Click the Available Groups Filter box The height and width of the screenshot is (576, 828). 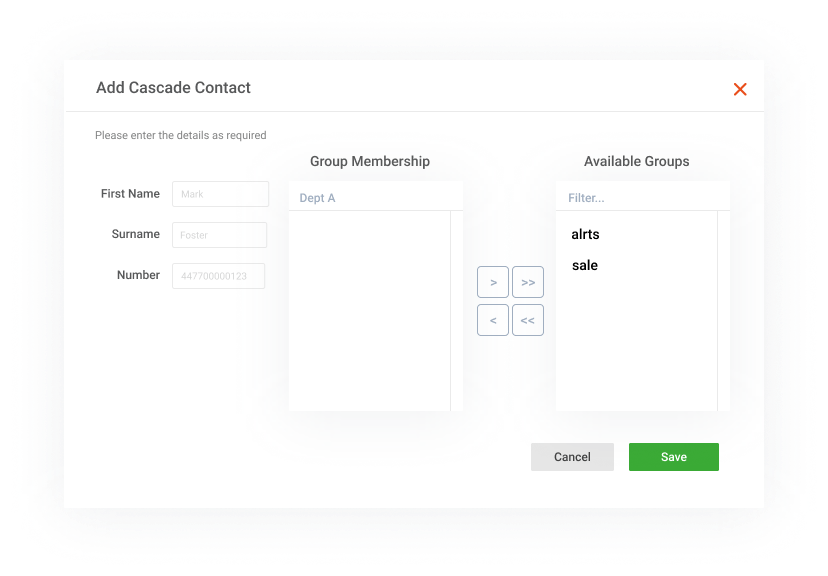click(642, 198)
